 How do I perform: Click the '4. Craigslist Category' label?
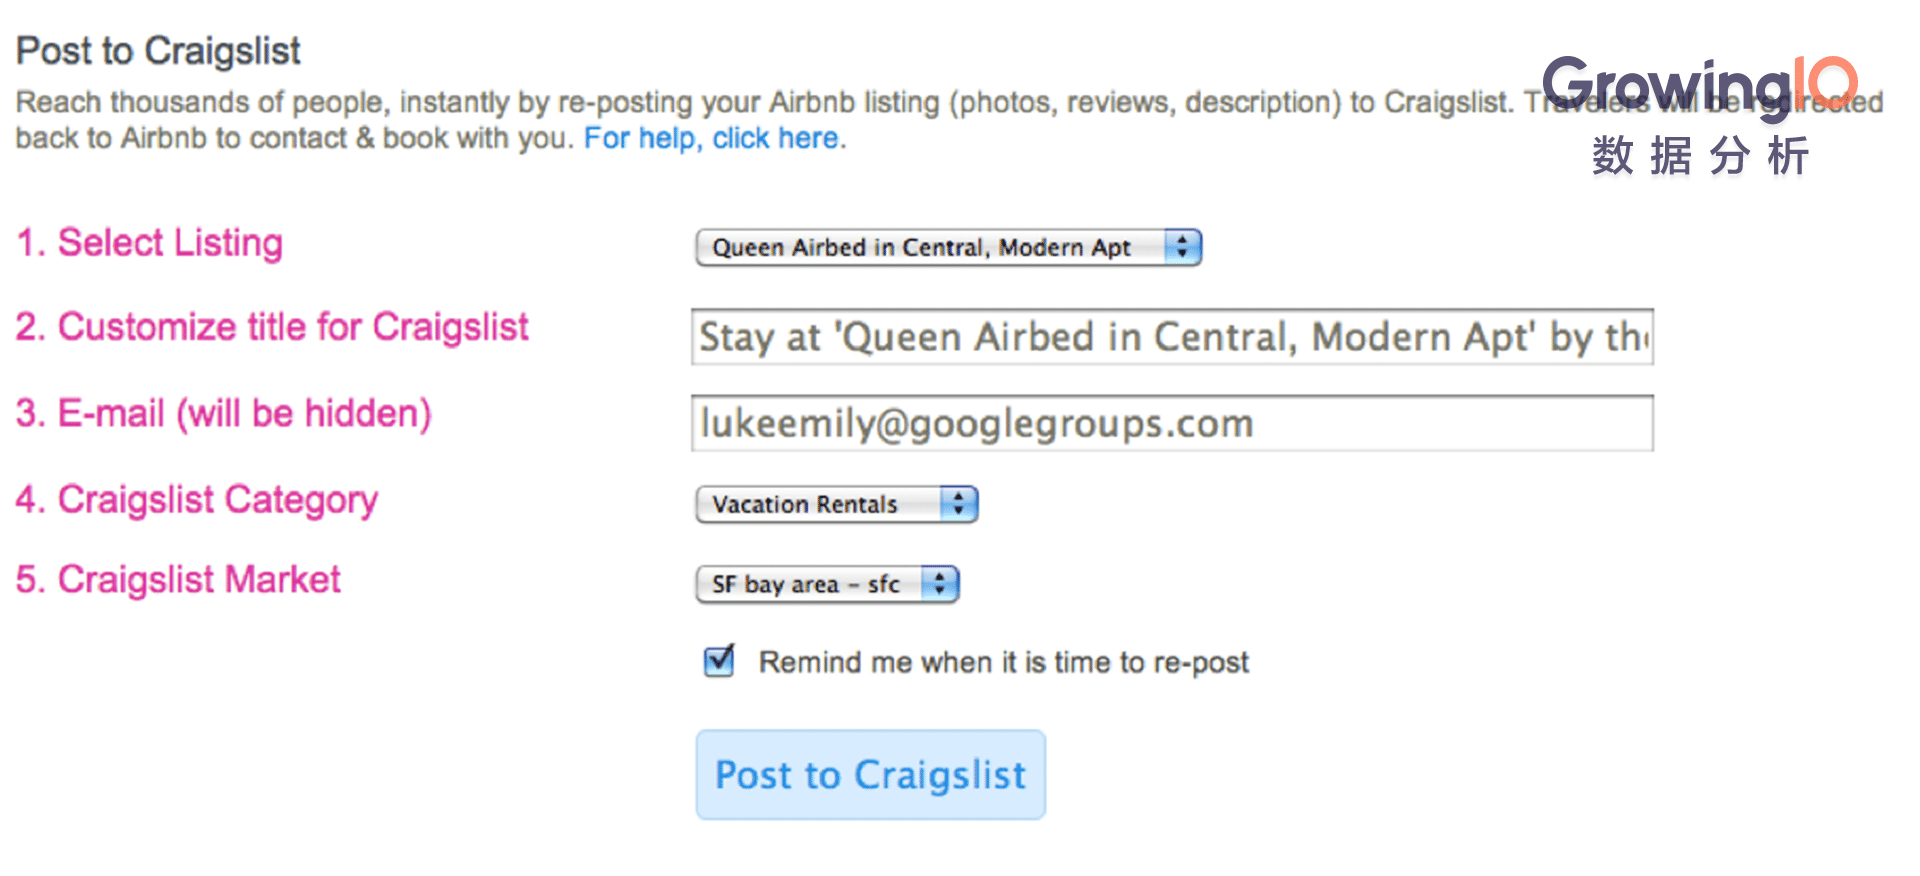(197, 500)
